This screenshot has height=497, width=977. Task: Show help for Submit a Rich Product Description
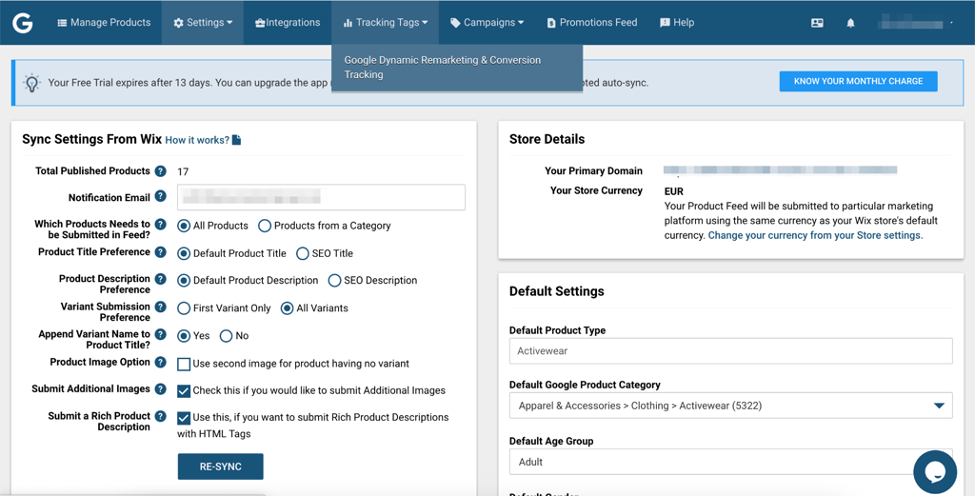click(161, 416)
